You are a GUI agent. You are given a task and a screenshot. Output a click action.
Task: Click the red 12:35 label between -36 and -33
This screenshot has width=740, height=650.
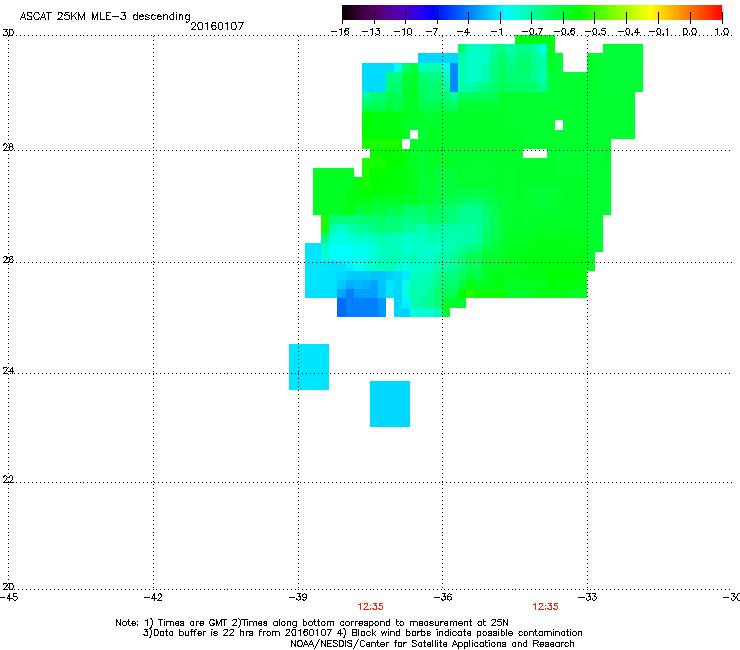tap(546, 607)
